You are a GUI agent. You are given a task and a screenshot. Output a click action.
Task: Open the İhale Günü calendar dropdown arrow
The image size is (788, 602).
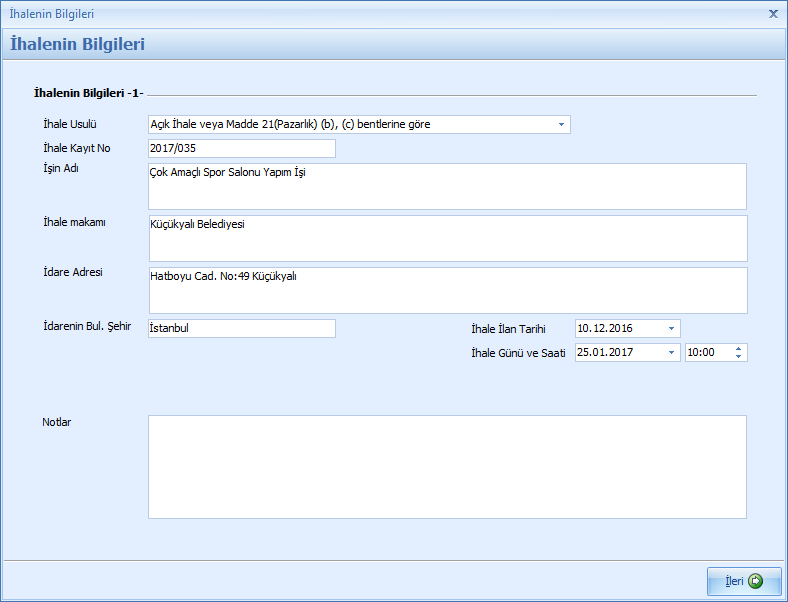pyautogui.click(x=671, y=353)
